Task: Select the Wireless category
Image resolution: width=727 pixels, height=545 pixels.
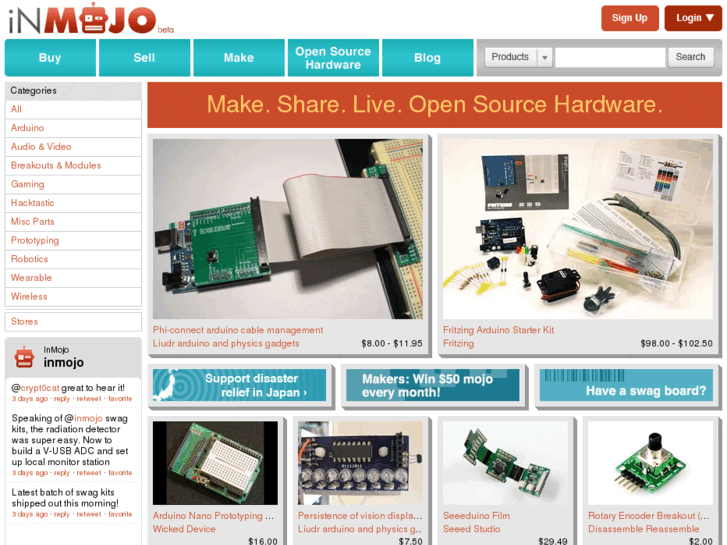Action: [73, 296]
